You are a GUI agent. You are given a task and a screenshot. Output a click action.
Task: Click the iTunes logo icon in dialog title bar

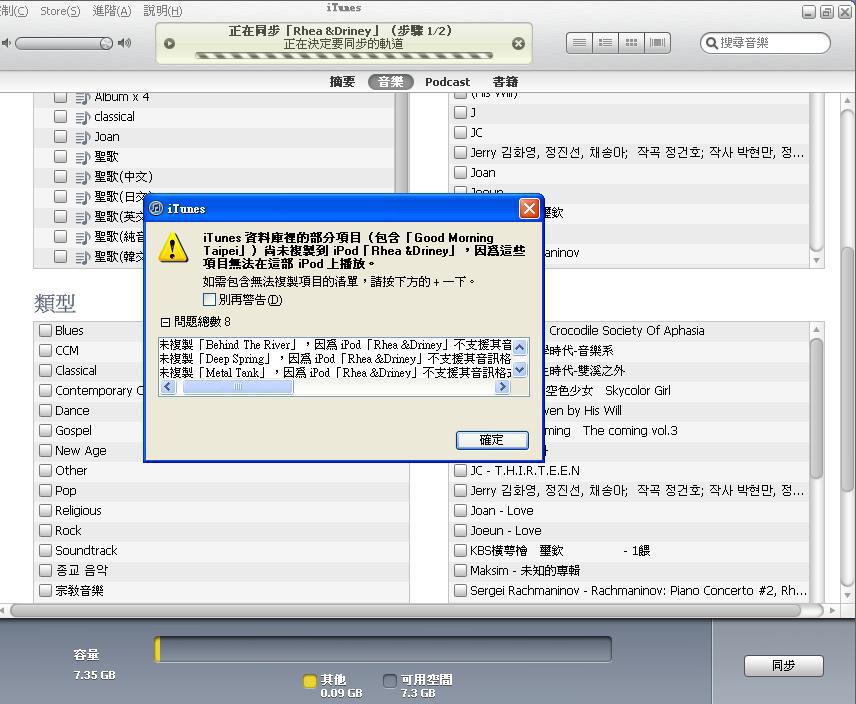click(156, 208)
